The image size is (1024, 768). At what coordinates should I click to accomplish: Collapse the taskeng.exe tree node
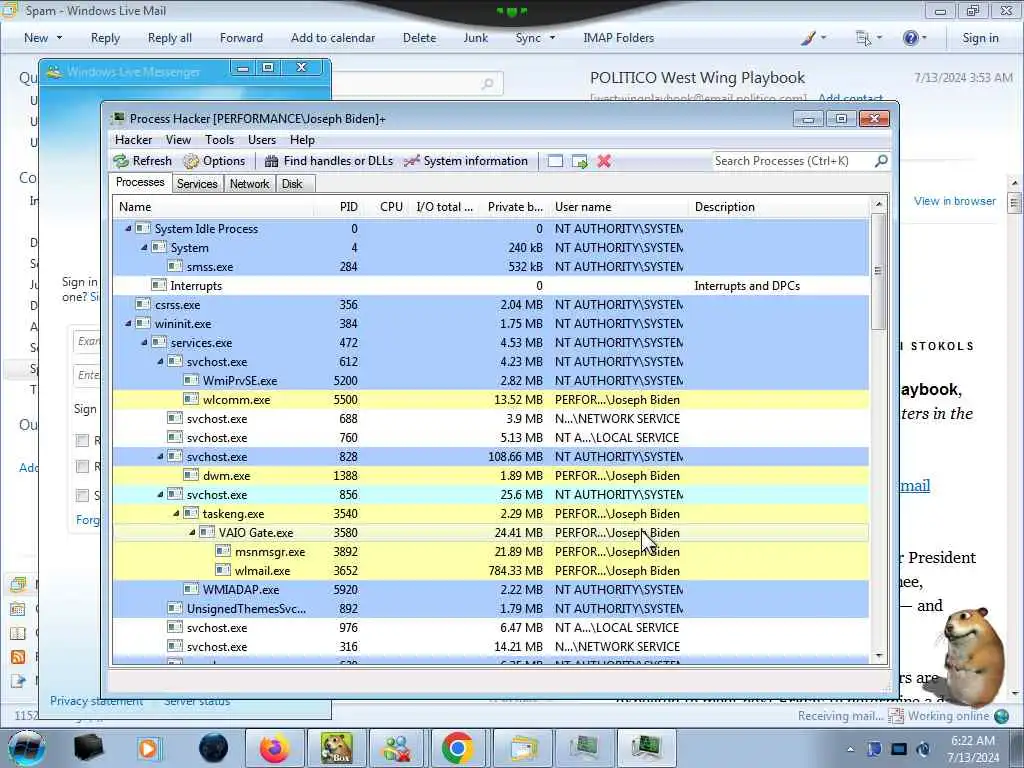point(176,513)
